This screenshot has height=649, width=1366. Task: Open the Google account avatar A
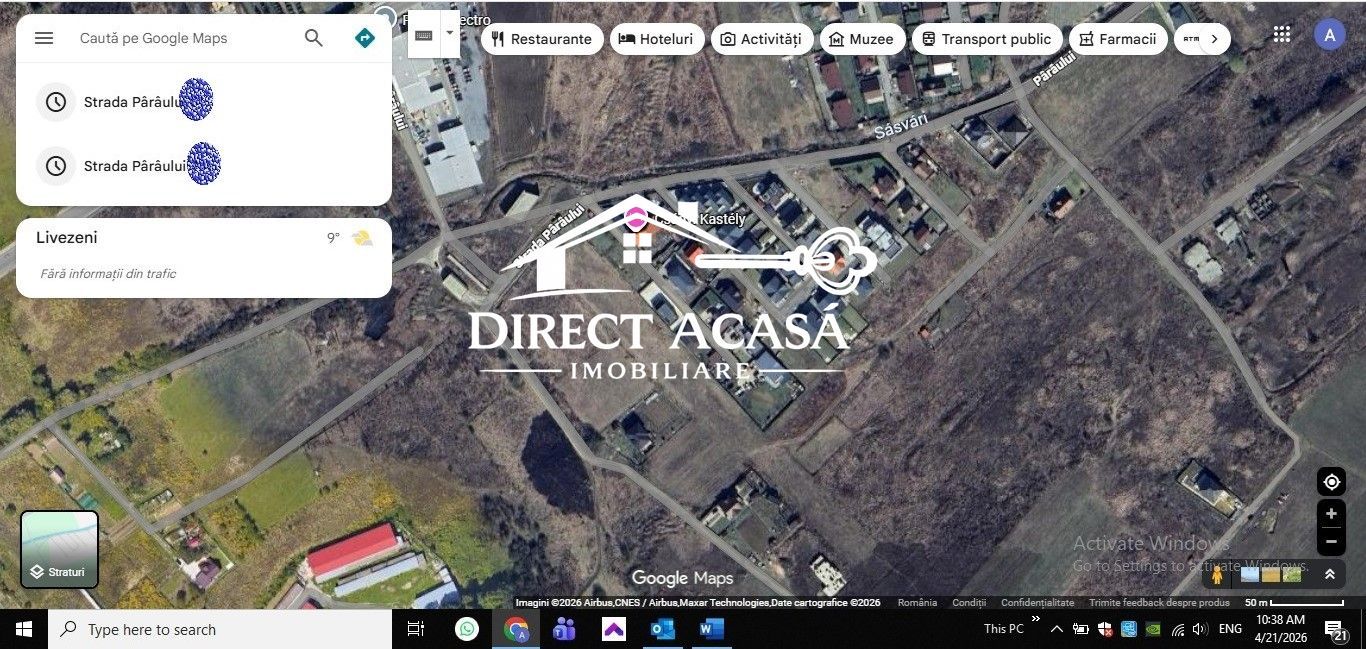(x=1329, y=35)
